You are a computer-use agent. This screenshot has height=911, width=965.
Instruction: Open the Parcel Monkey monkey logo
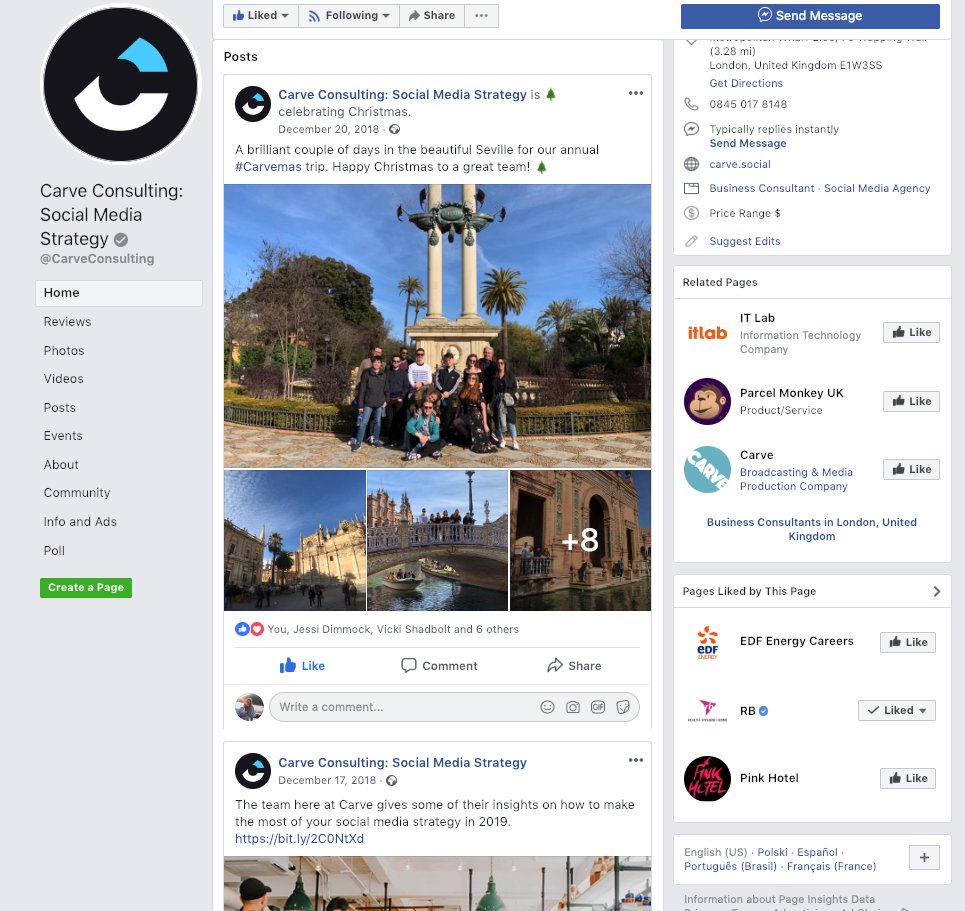tap(707, 401)
